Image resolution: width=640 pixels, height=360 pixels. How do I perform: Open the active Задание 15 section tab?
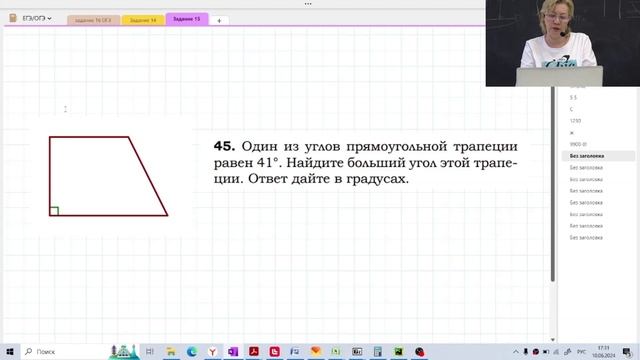187,19
